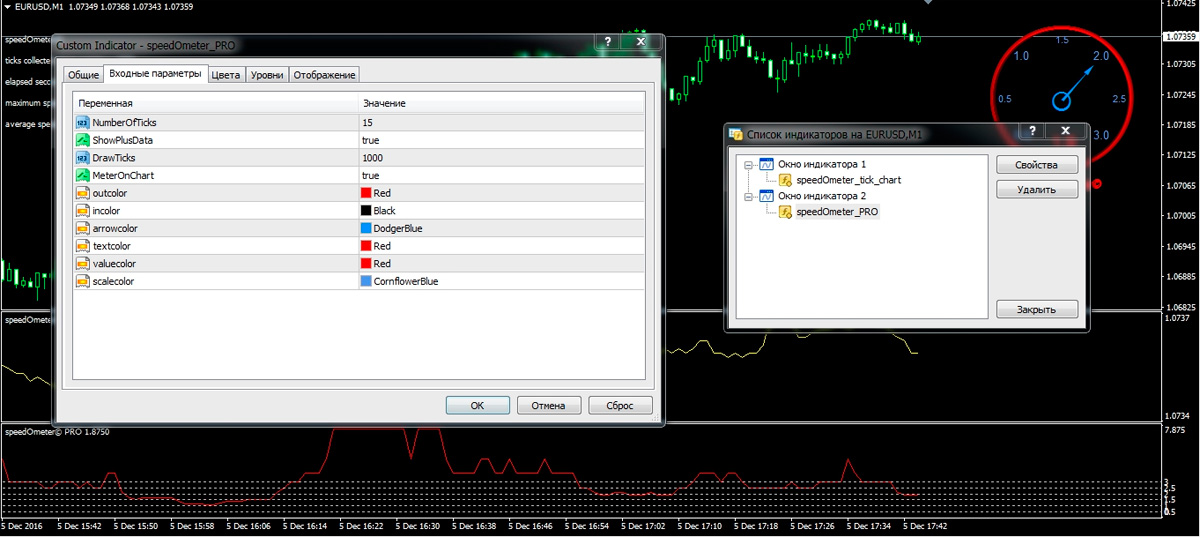
Task: Collapse the Окно индикатора 1 tree node
Action: [x=747, y=164]
